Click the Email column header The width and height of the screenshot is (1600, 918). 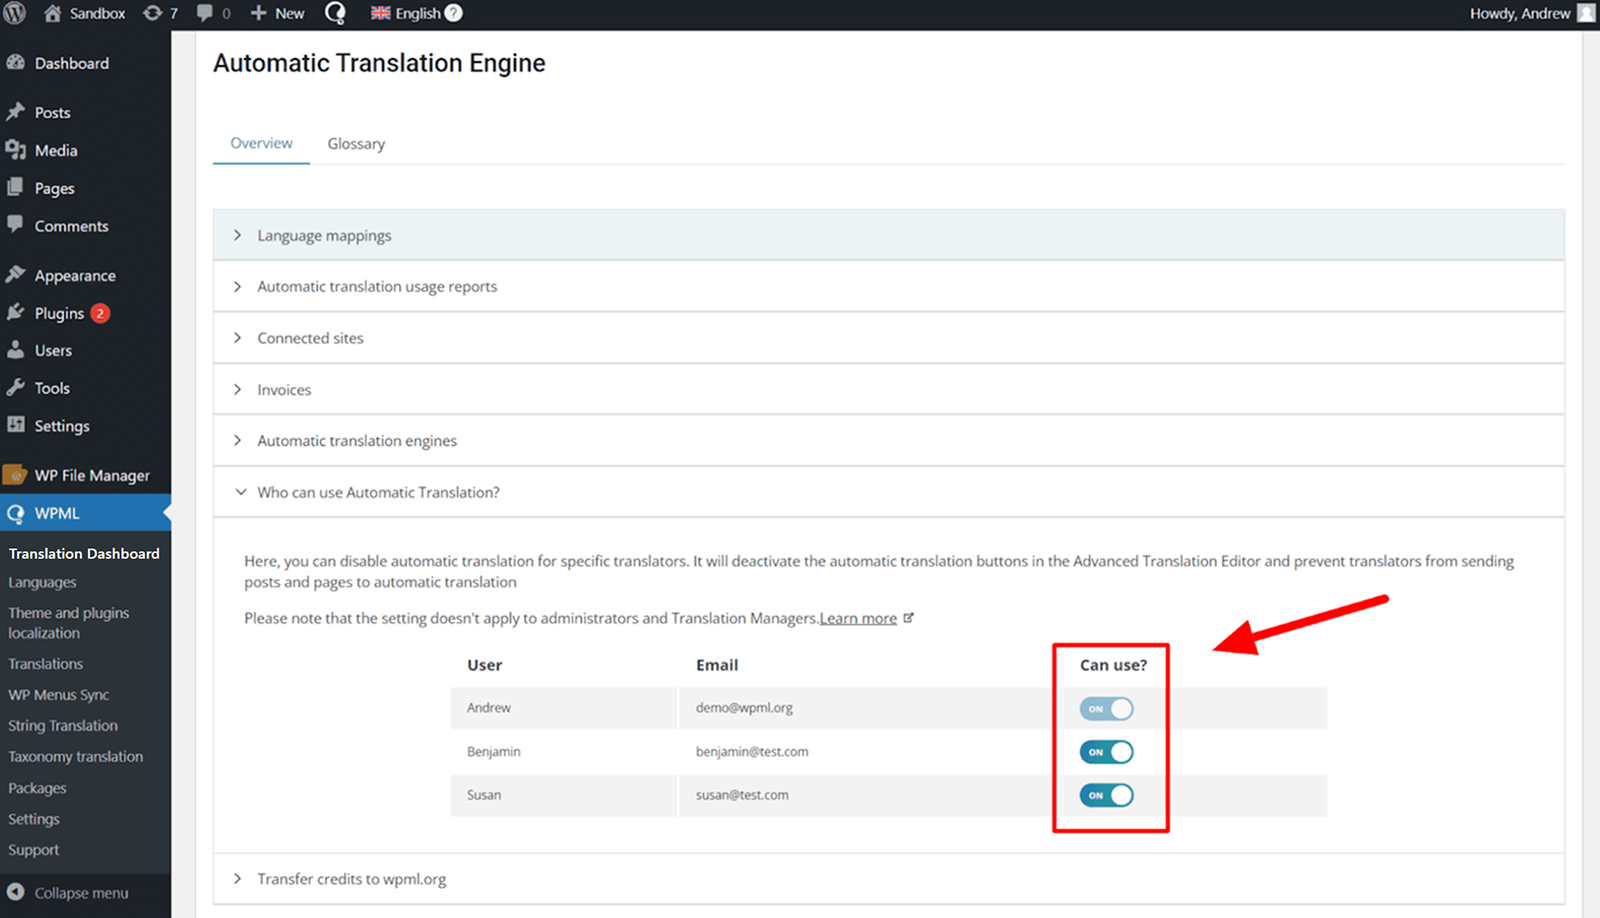[717, 665]
